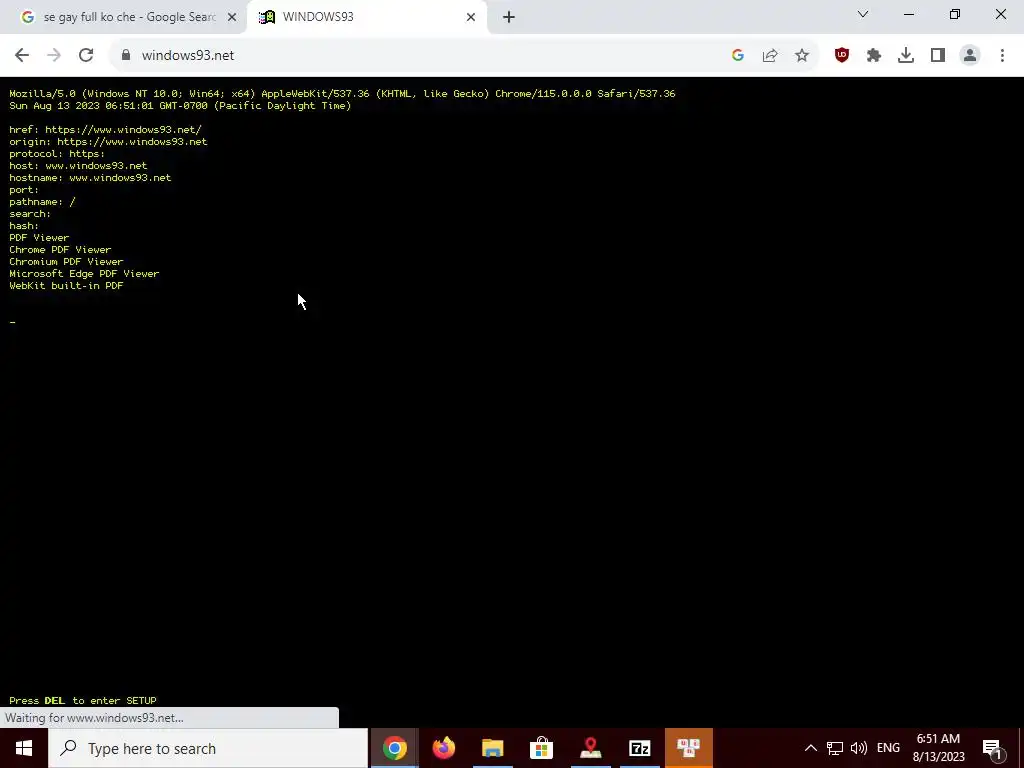The height and width of the screenshot is (768, 1024).
Task: Open the Extensions puzzle menu
Action: tap(874, 56)
